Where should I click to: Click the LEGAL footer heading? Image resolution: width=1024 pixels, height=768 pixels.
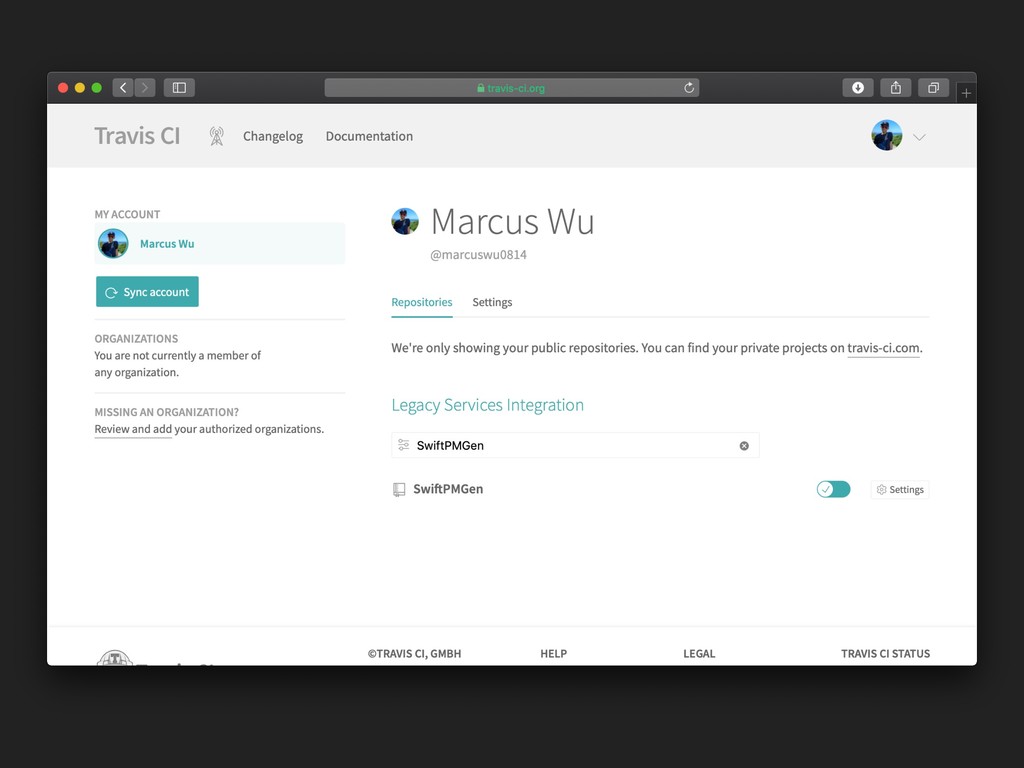coord(699,654)
